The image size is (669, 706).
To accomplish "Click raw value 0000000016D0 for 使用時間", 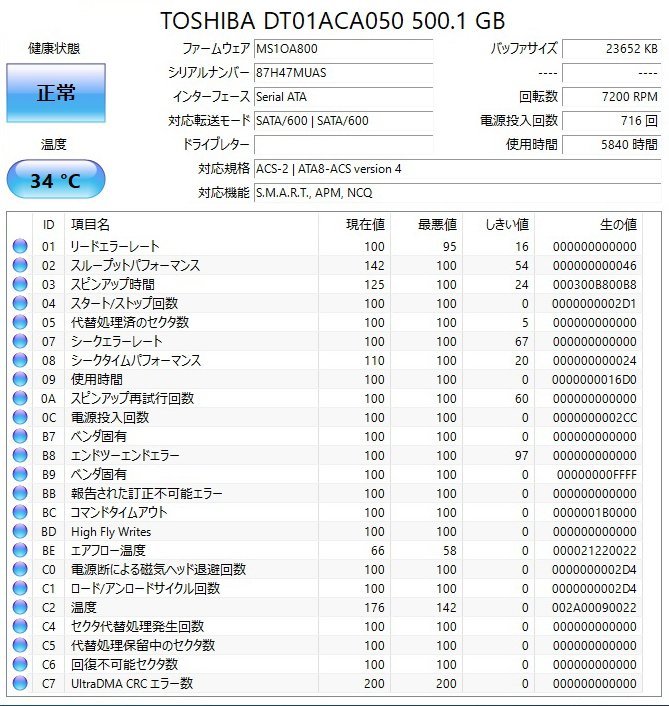I will click(x=594, y=380).
